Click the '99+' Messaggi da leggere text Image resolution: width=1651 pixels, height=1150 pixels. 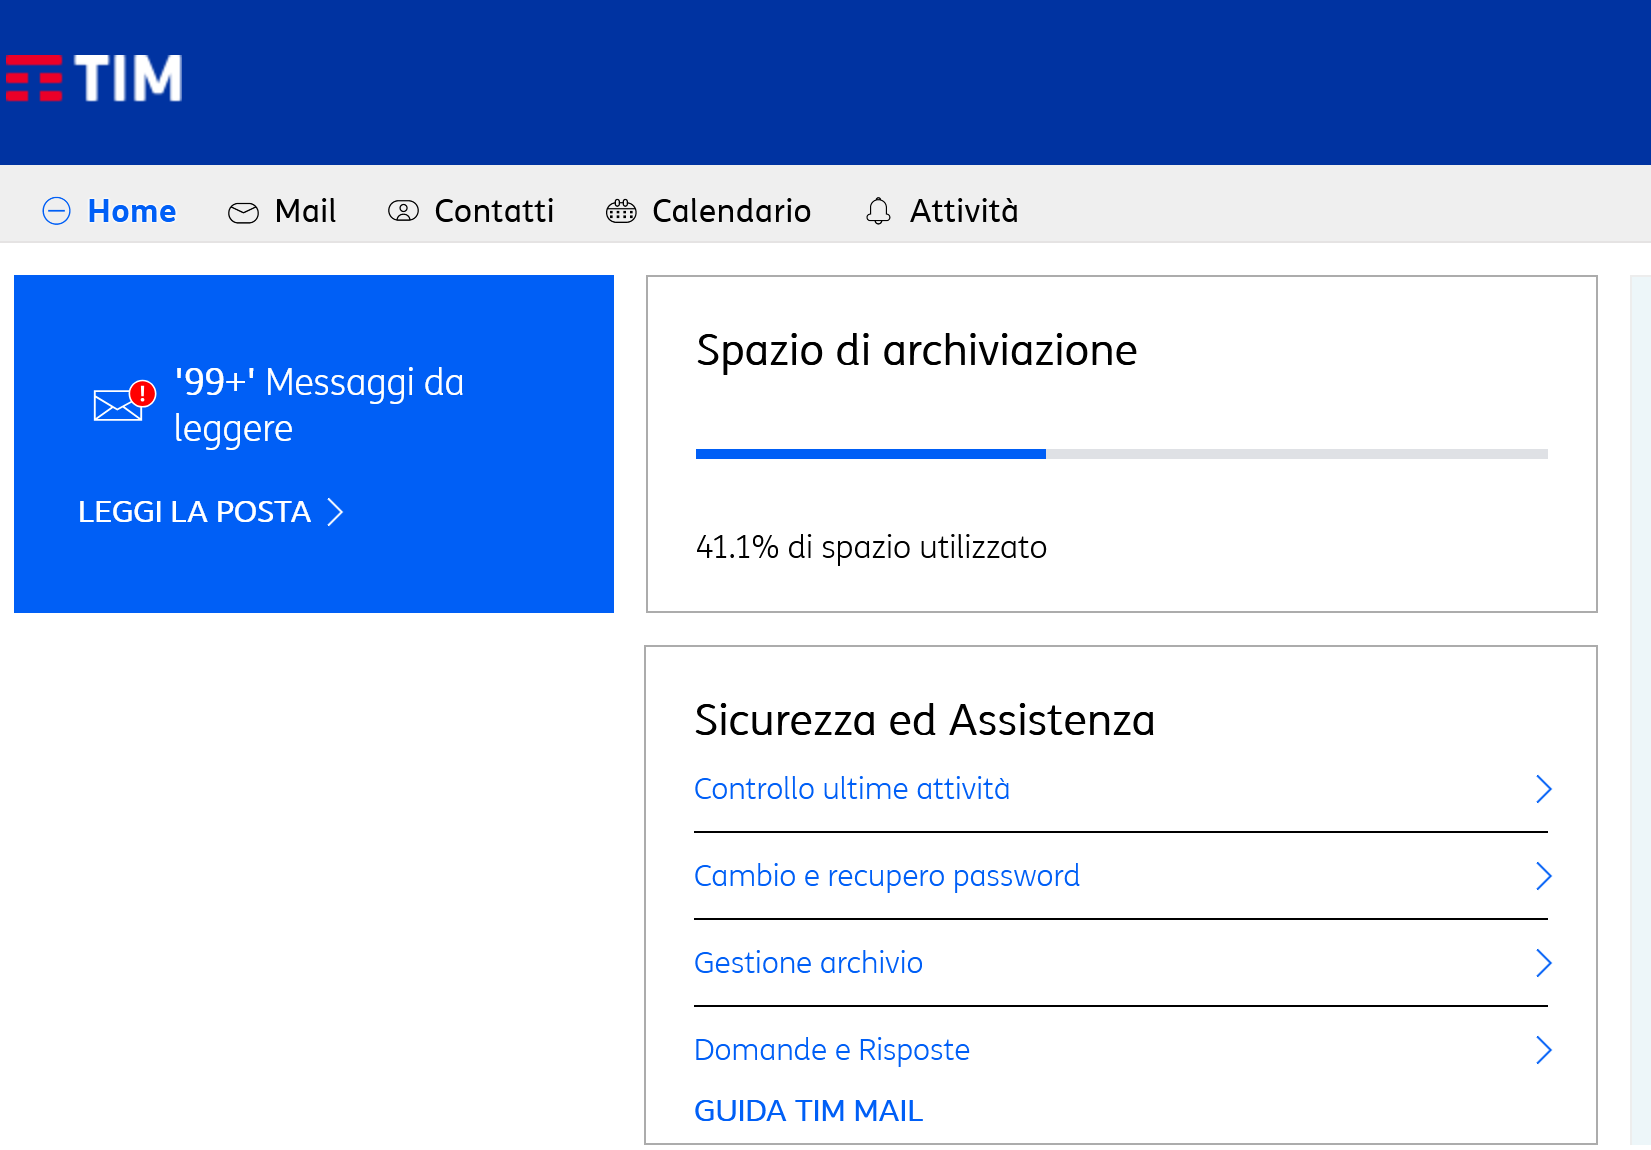click(x=319, y=405)
